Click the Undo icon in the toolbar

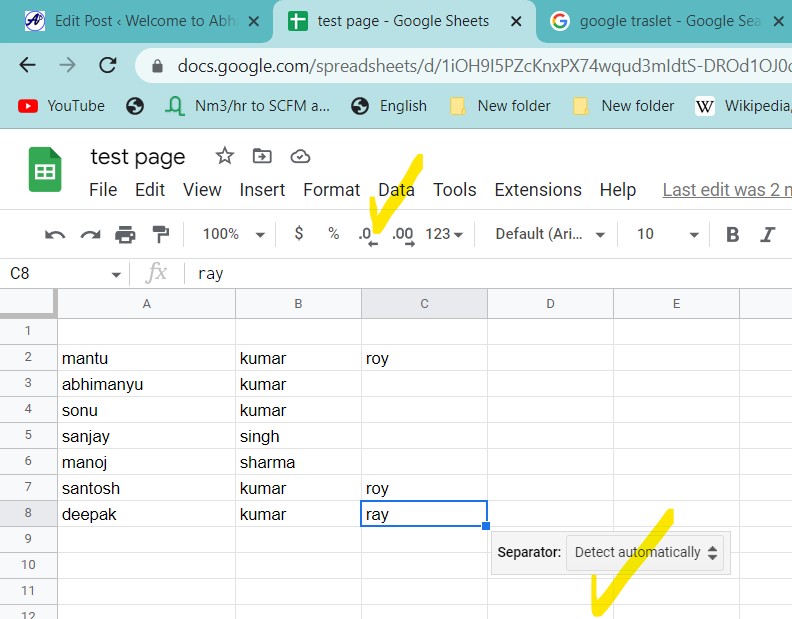point(55,234)
